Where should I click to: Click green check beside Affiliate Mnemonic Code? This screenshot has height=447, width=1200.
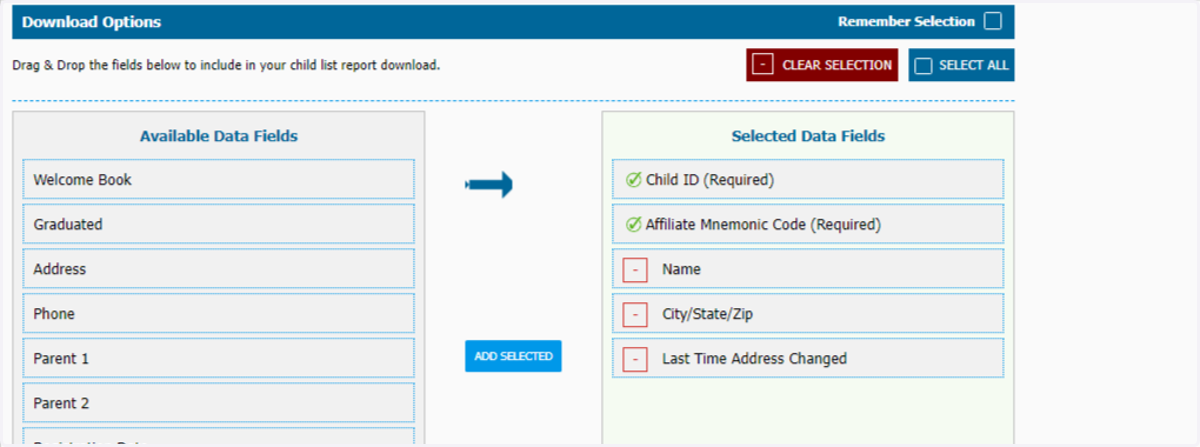click(x=633, y=225)
